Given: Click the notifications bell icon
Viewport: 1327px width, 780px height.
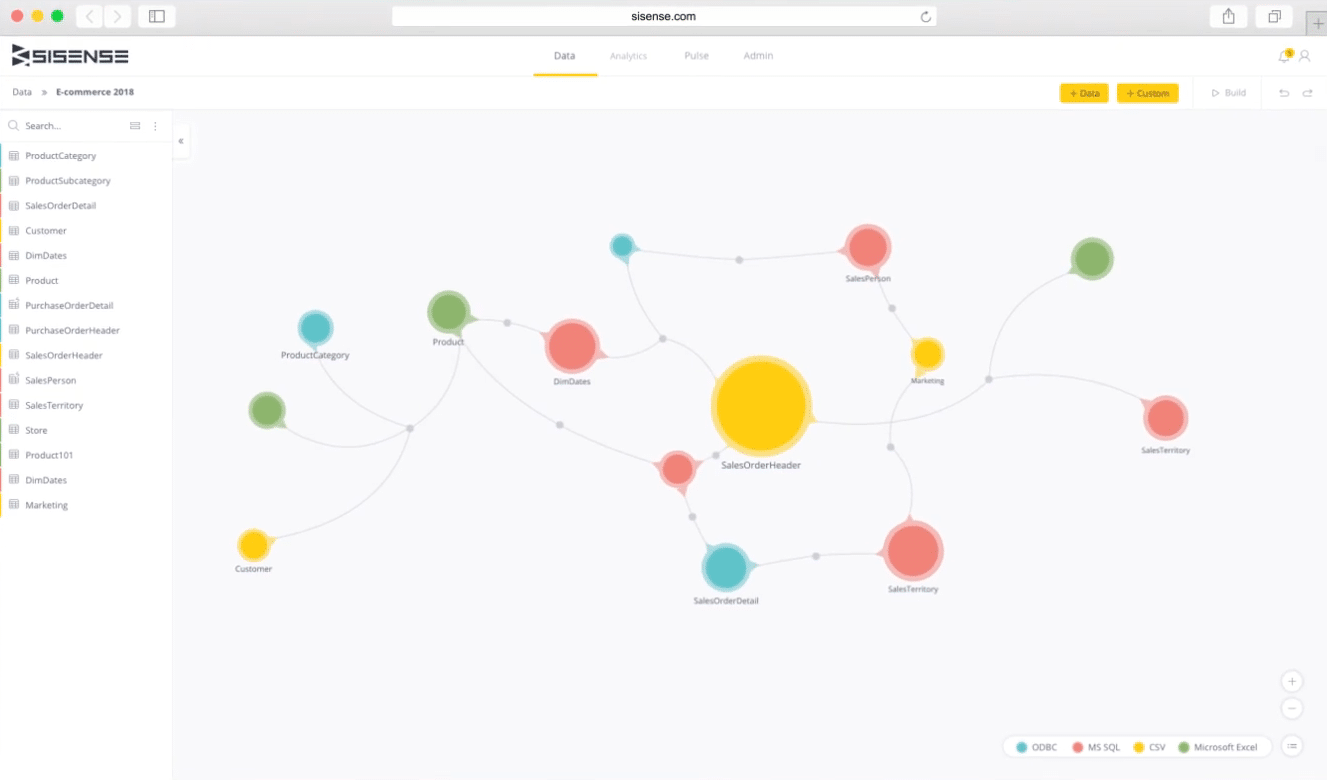Looking at the screenshot, I should pos(1285,56).
